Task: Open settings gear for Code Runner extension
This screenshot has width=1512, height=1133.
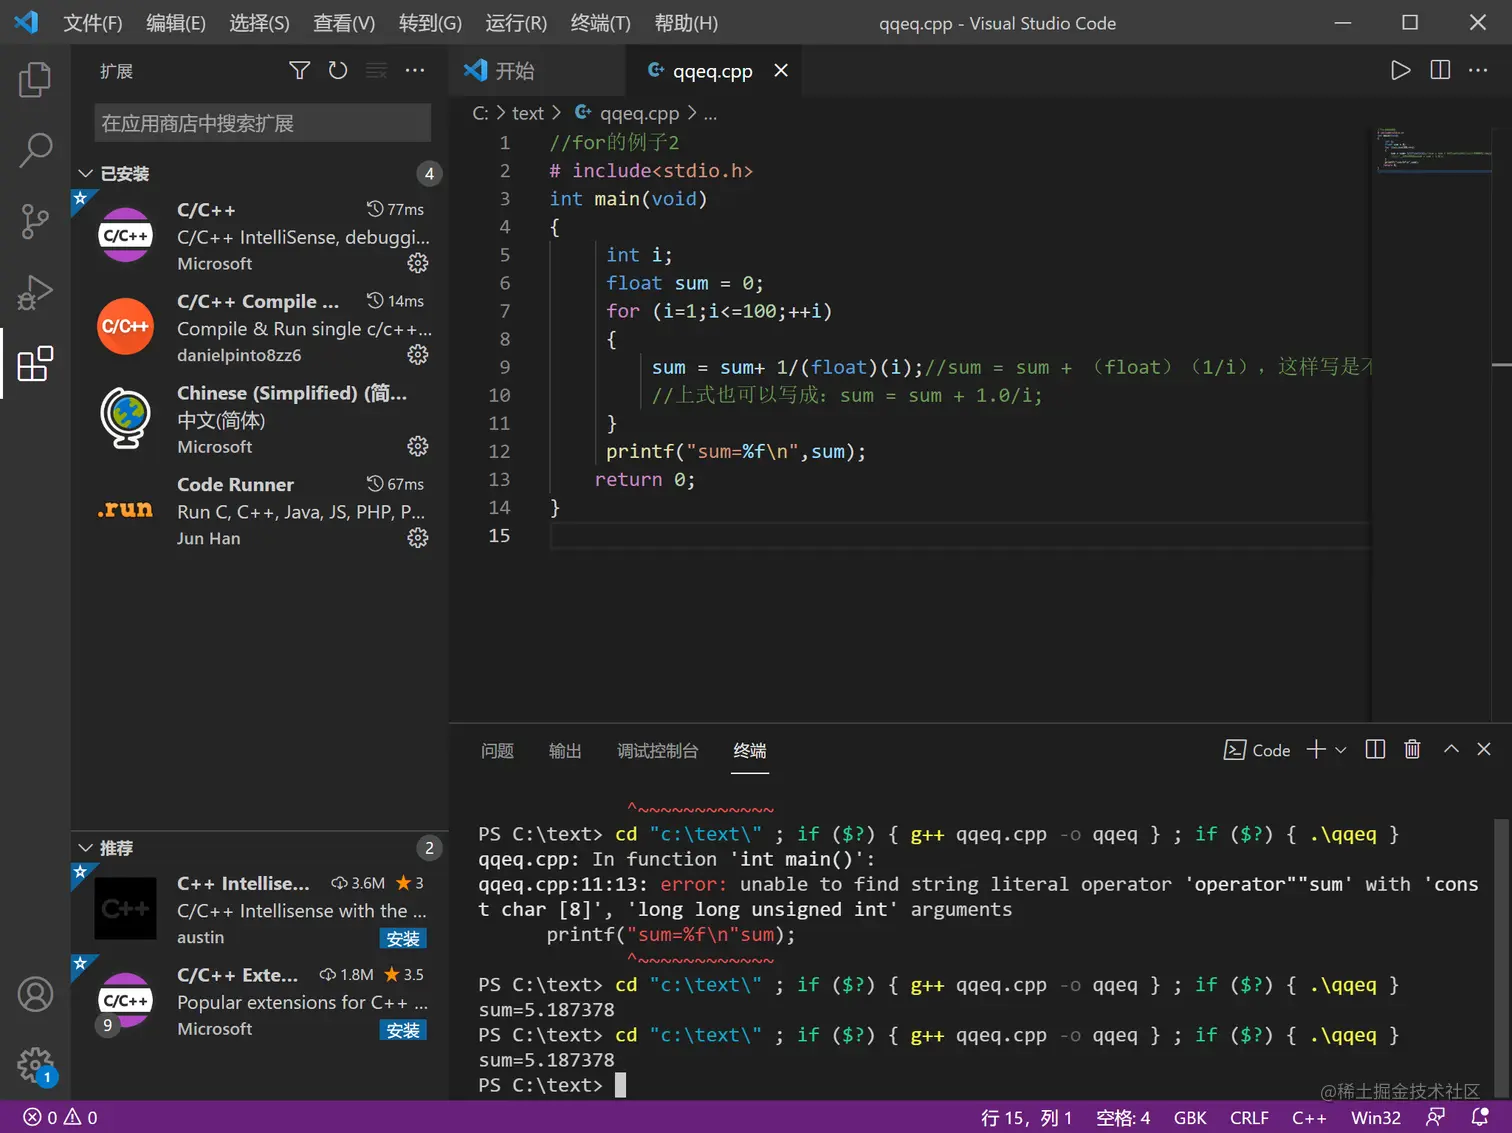Action: 418,538
